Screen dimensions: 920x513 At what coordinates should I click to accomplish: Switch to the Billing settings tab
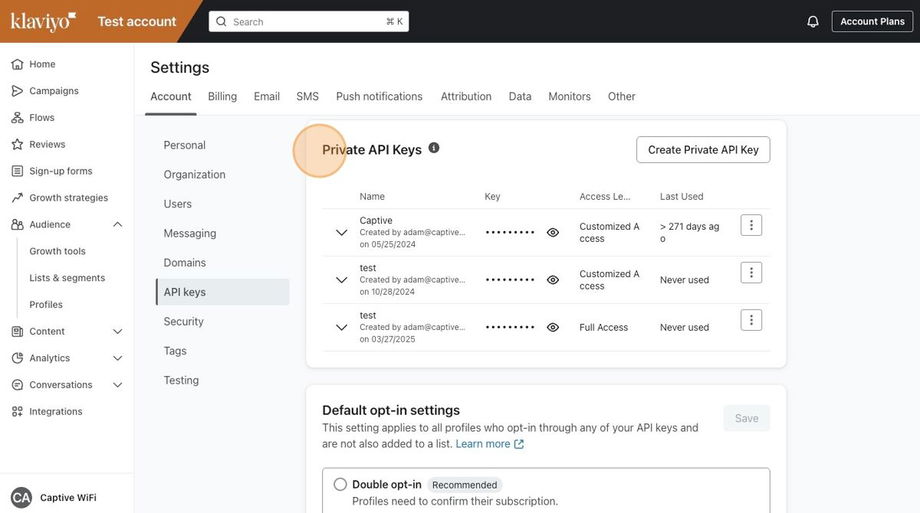pyautogui.click(x=222, y=96)
